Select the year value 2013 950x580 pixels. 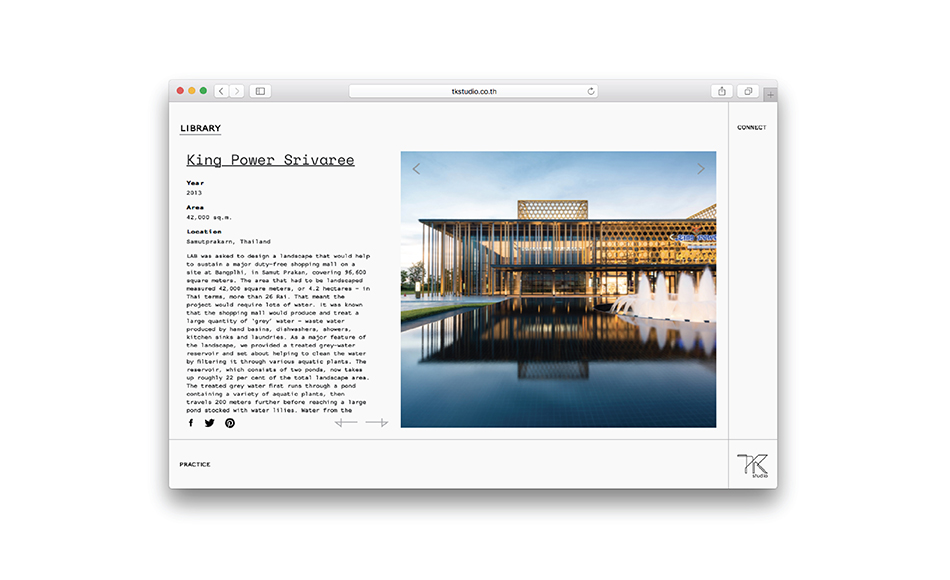194,193
